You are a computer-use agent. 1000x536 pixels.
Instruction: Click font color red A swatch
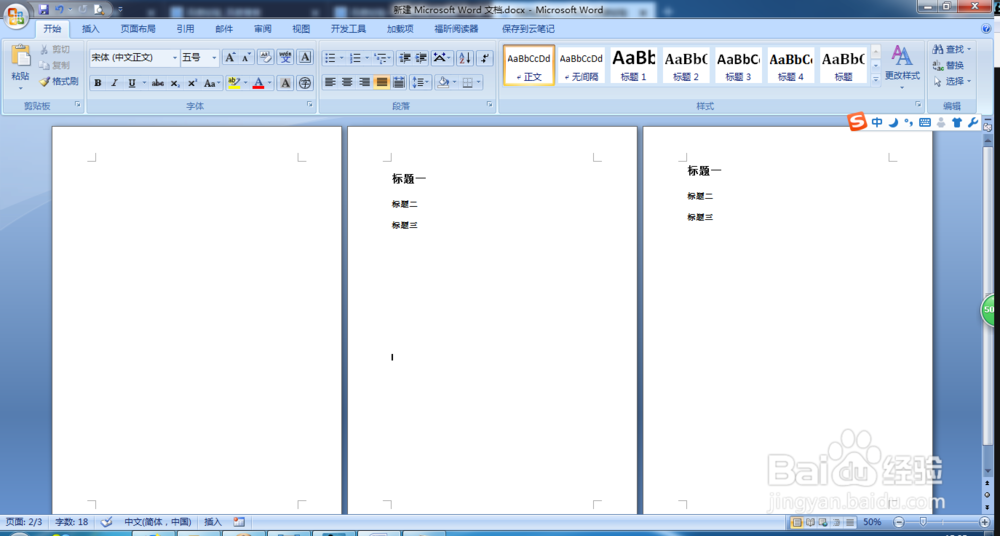tap(258, 83)
